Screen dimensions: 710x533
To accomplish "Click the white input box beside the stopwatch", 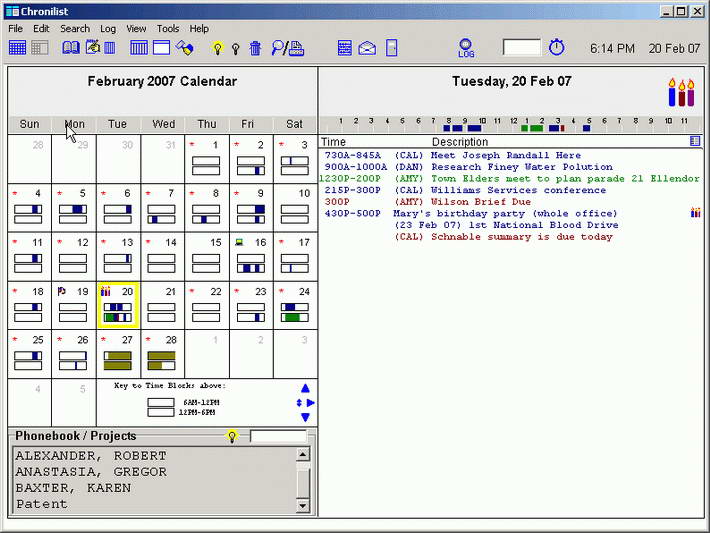I will point(522,47).
